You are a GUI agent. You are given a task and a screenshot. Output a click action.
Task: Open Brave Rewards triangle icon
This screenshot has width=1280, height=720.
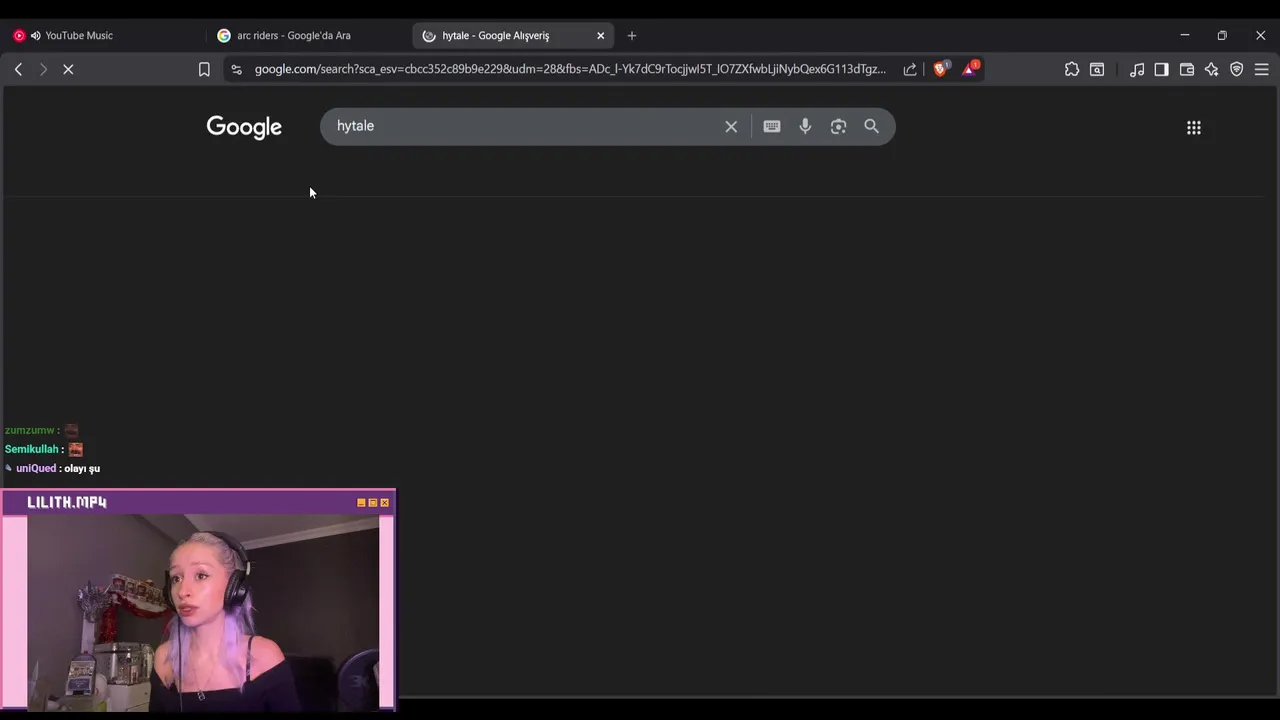point(970,69)
